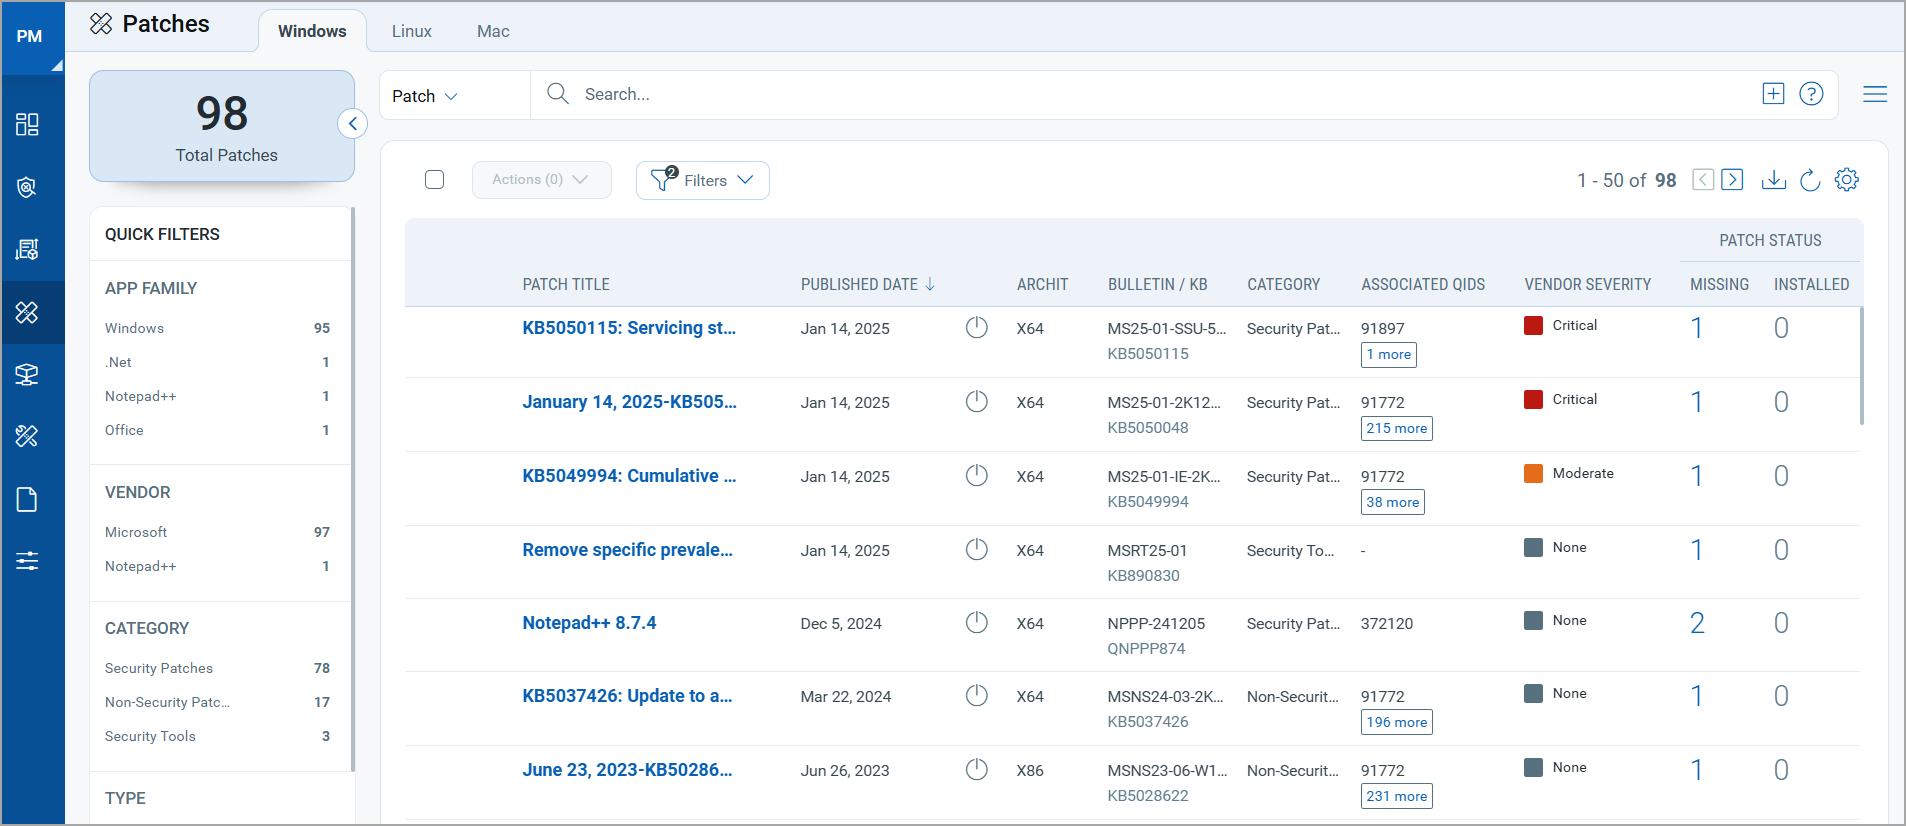
Task: Click reboot icon for Notepad++ 8.7.4 row
Action: pos(977,623)
